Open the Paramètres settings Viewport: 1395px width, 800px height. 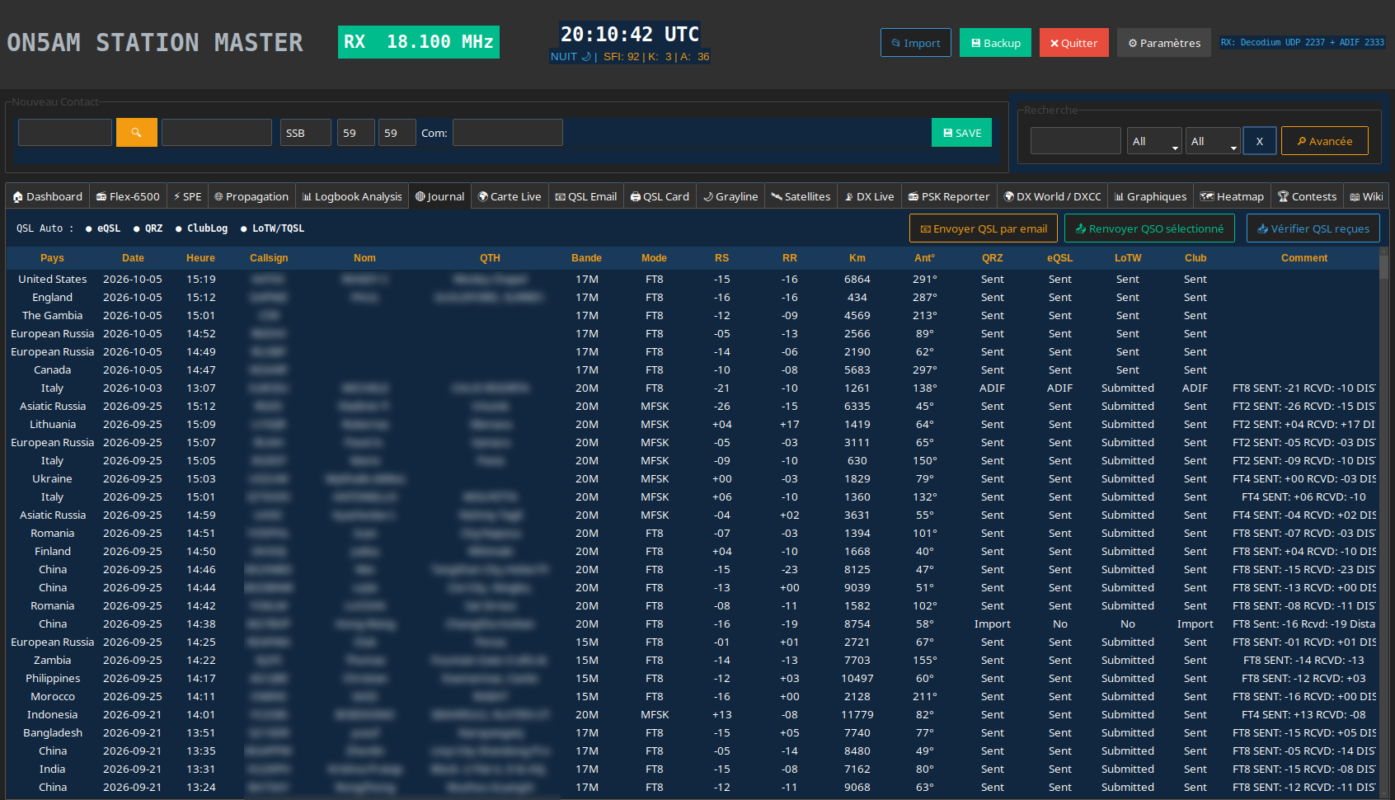click(1164, 43)
